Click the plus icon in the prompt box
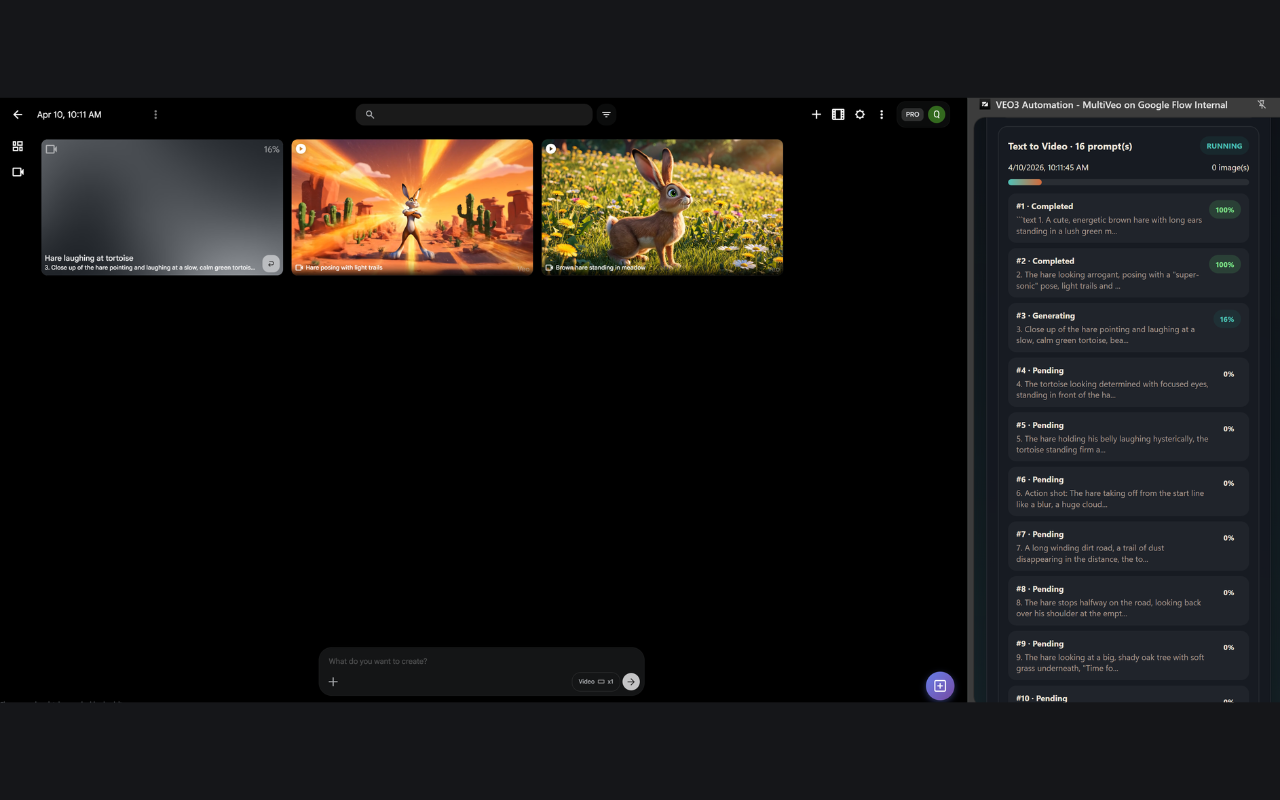 334,682
